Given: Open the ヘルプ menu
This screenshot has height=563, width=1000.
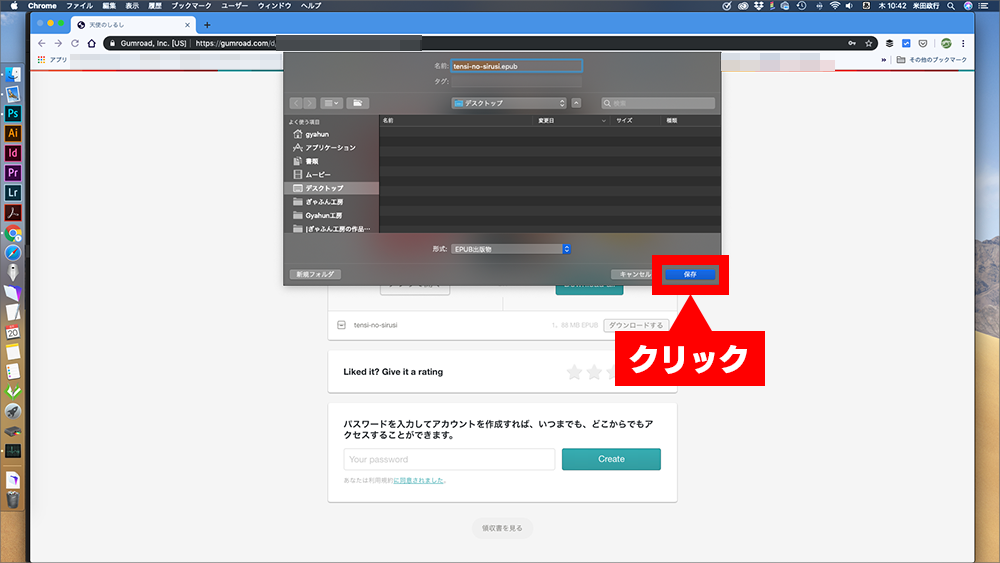Looking at the screenshot, I should click(311, 6).
